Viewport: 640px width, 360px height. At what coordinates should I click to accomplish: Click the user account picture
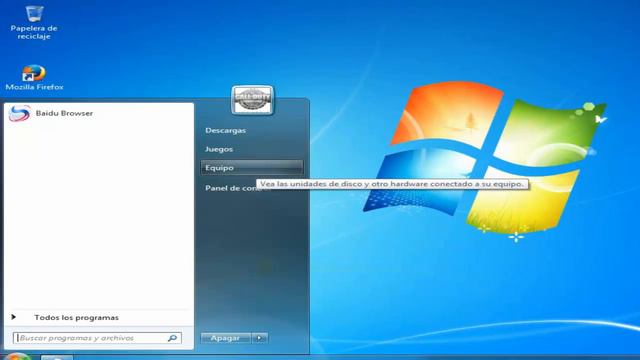pos(252,100)
